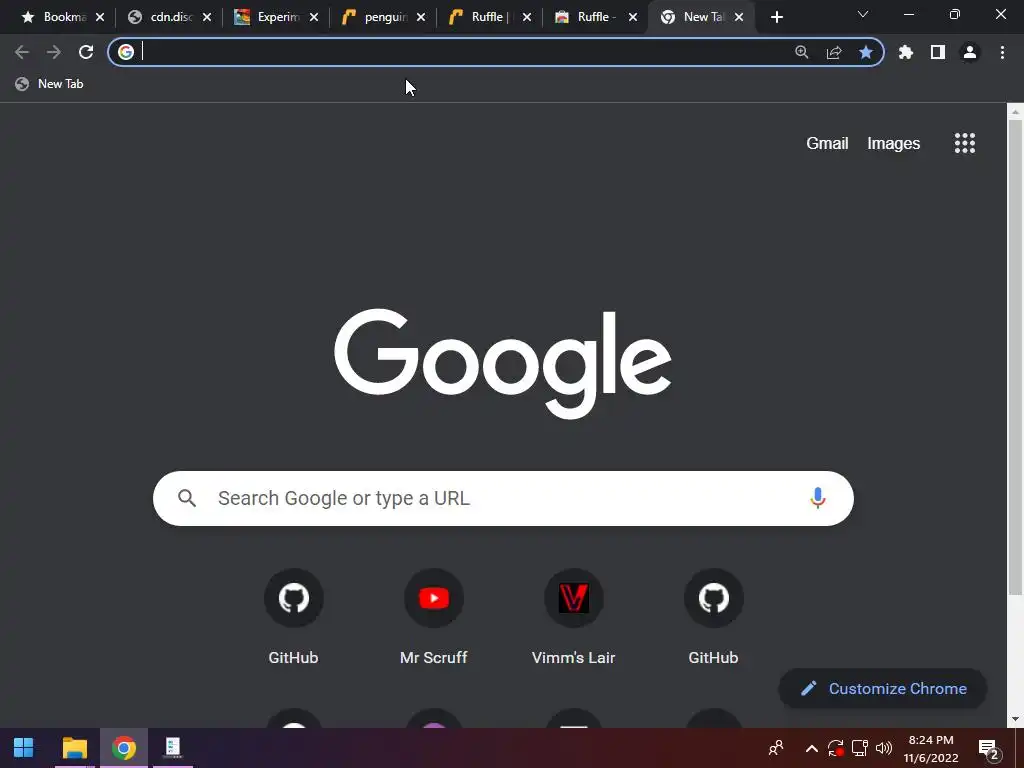Close the active New Tab tab
Viewport: 1024px width, 768px height.
click(739, 17)
